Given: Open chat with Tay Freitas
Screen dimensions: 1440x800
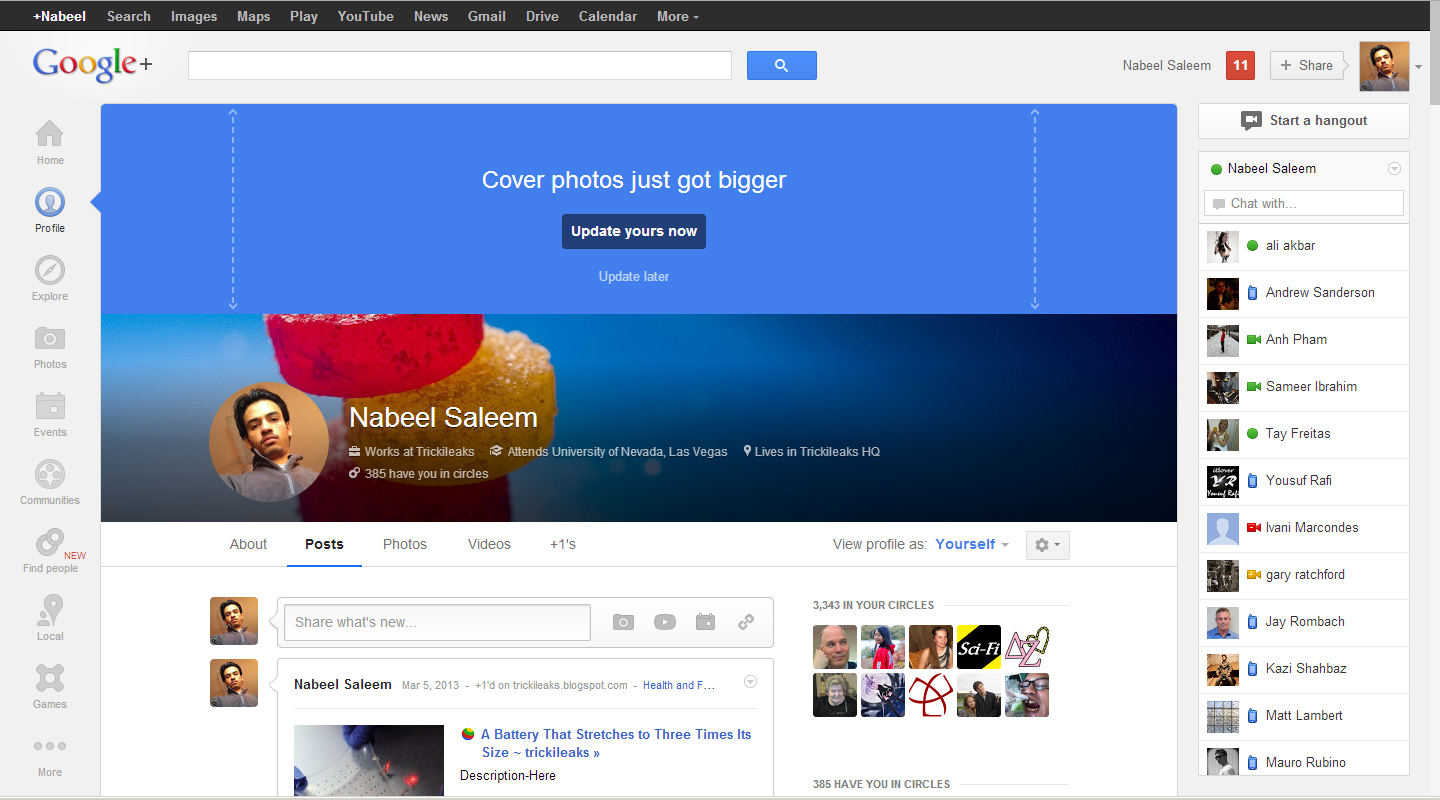Looking at the screenshot, I should (x=1304, y=434).
